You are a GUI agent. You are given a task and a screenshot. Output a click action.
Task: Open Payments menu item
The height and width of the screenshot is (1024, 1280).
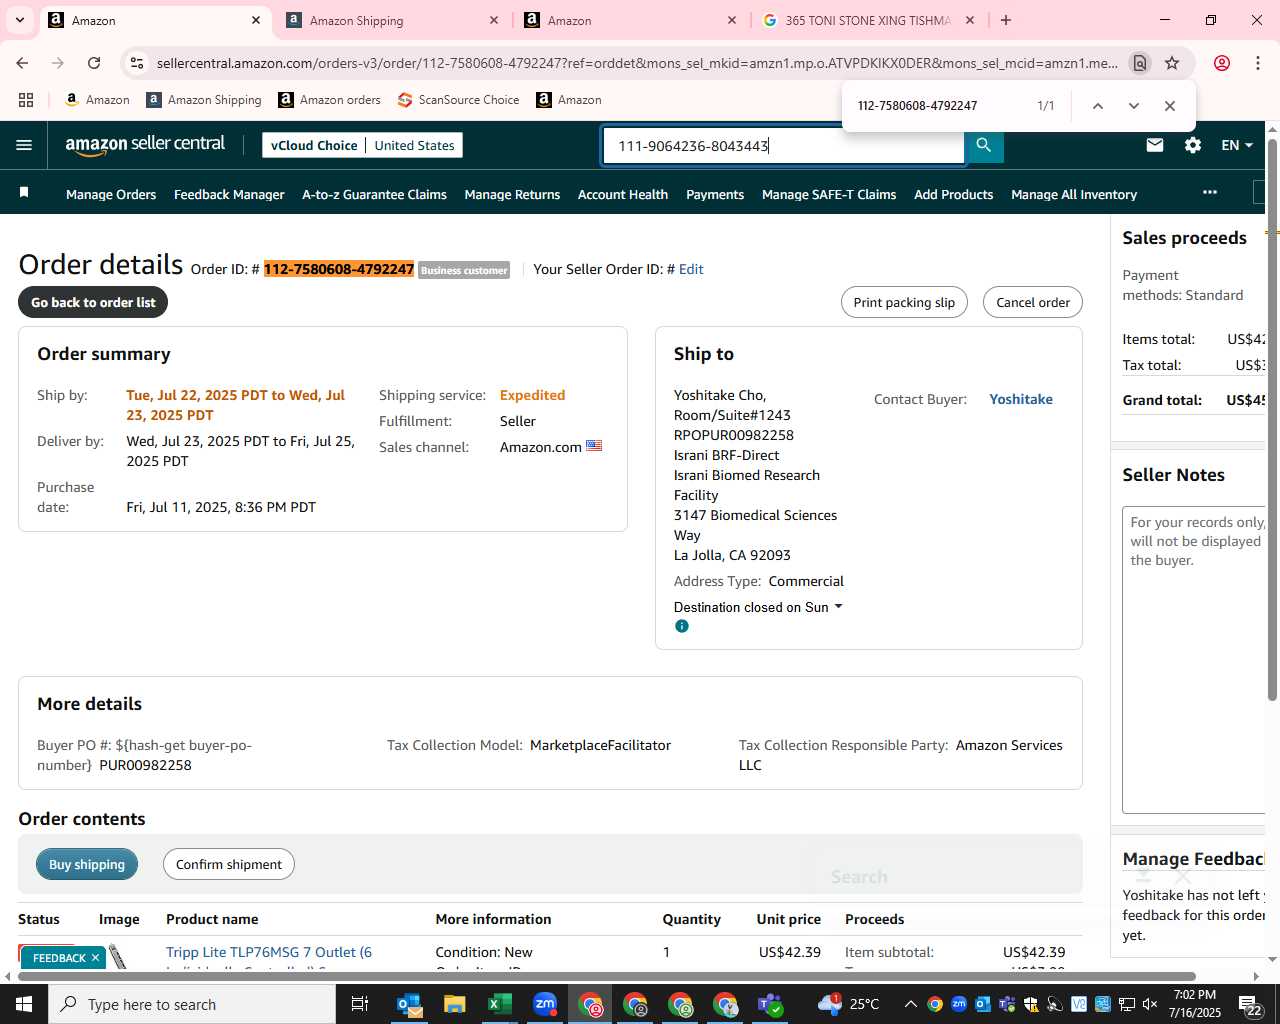click(715, 194)
